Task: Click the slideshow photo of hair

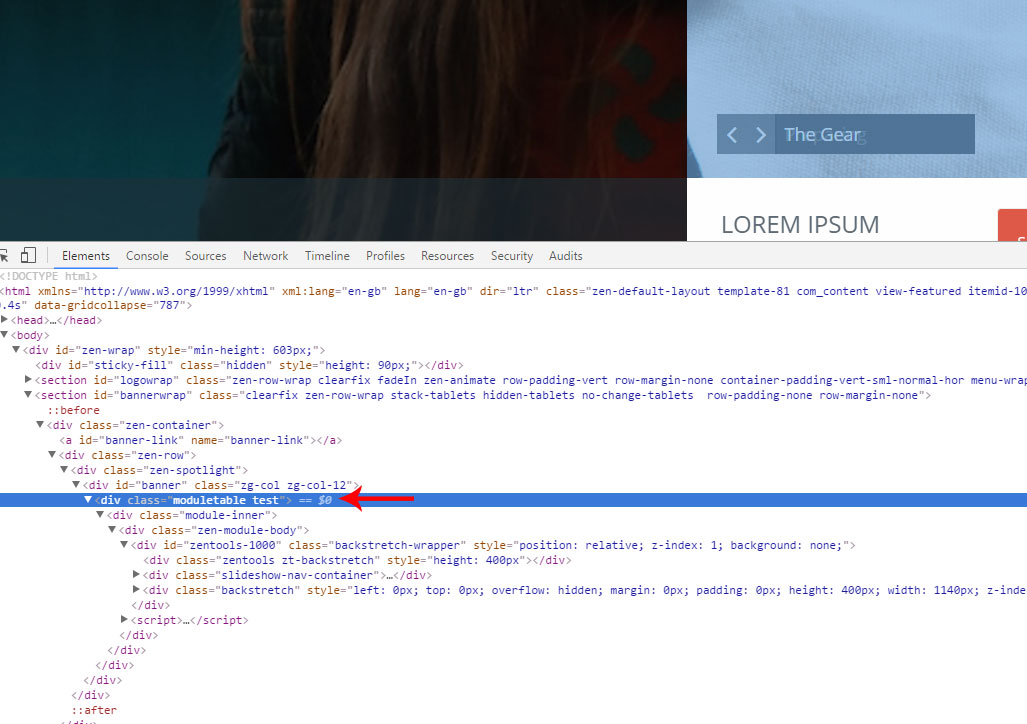Action: 343,121
